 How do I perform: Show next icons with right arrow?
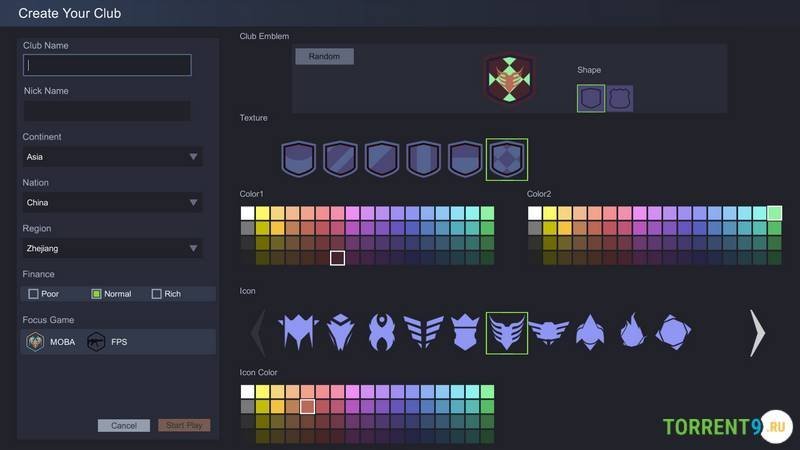pyautogui.click(x=757, y=333)
